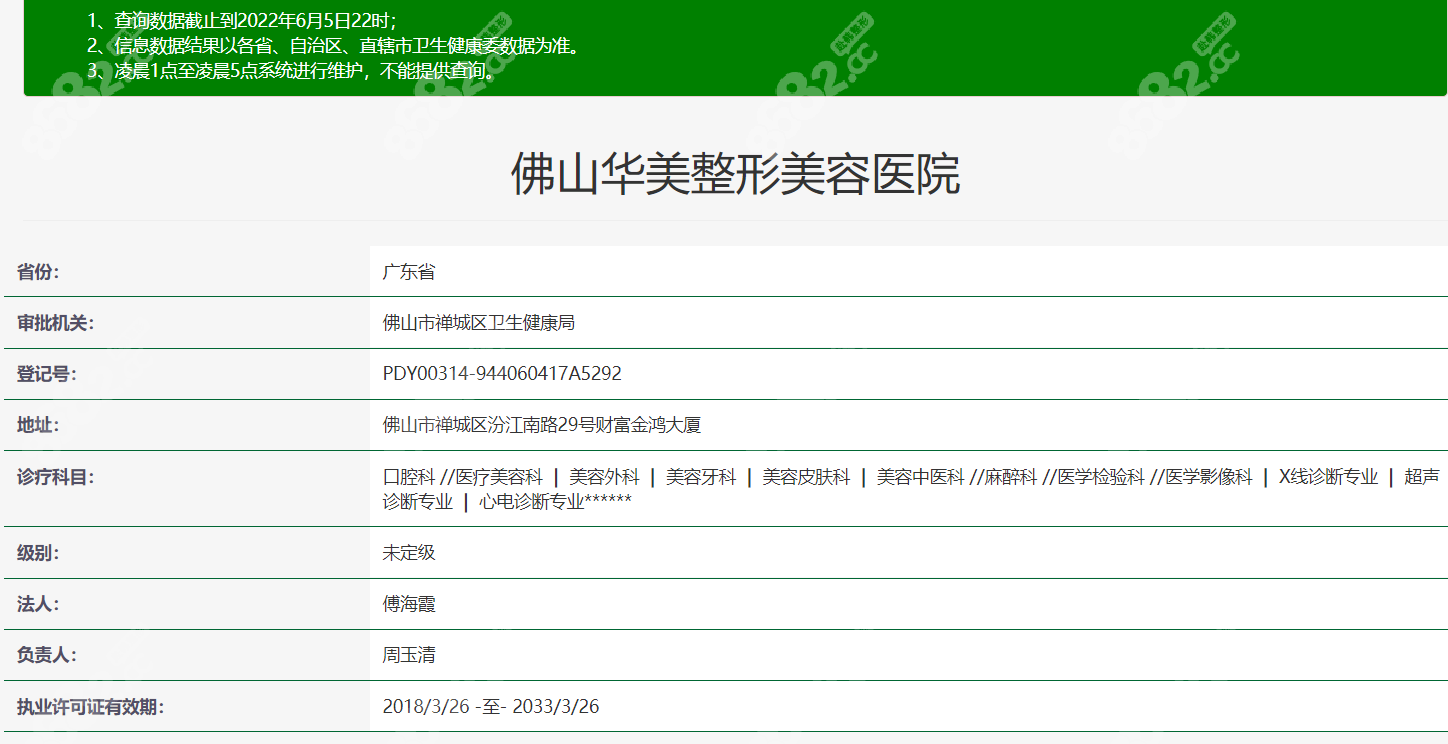Select the 法人 label
The height and width of the screenshot is (744, 1448).
pos(38,604)
